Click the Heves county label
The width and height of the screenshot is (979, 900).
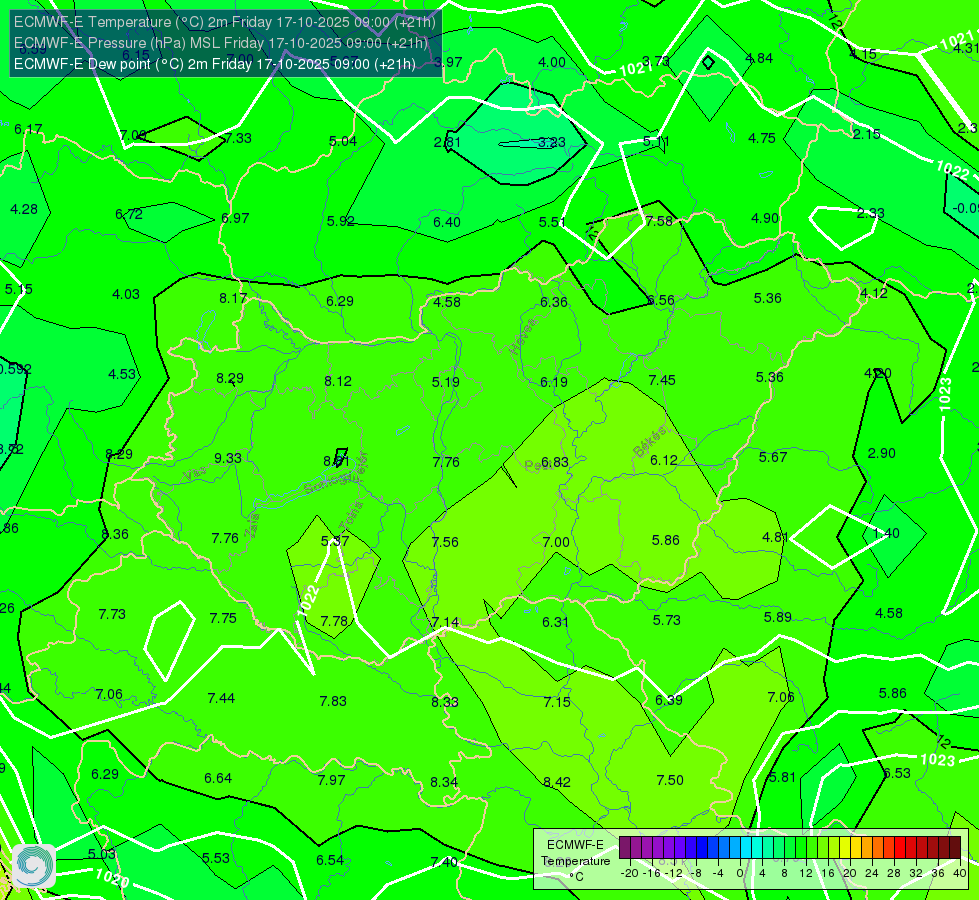tap(523, 336)
